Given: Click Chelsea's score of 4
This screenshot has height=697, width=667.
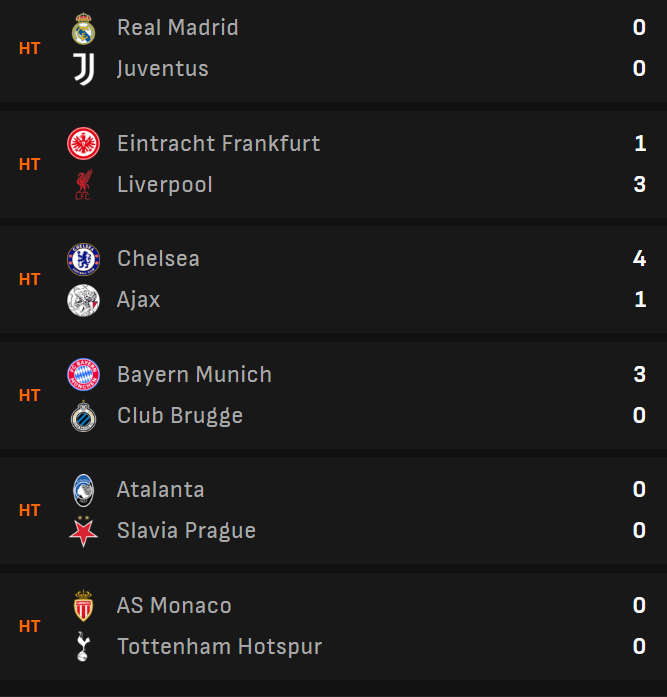Looking at the screenshot, I should click(x=639, y=259).
